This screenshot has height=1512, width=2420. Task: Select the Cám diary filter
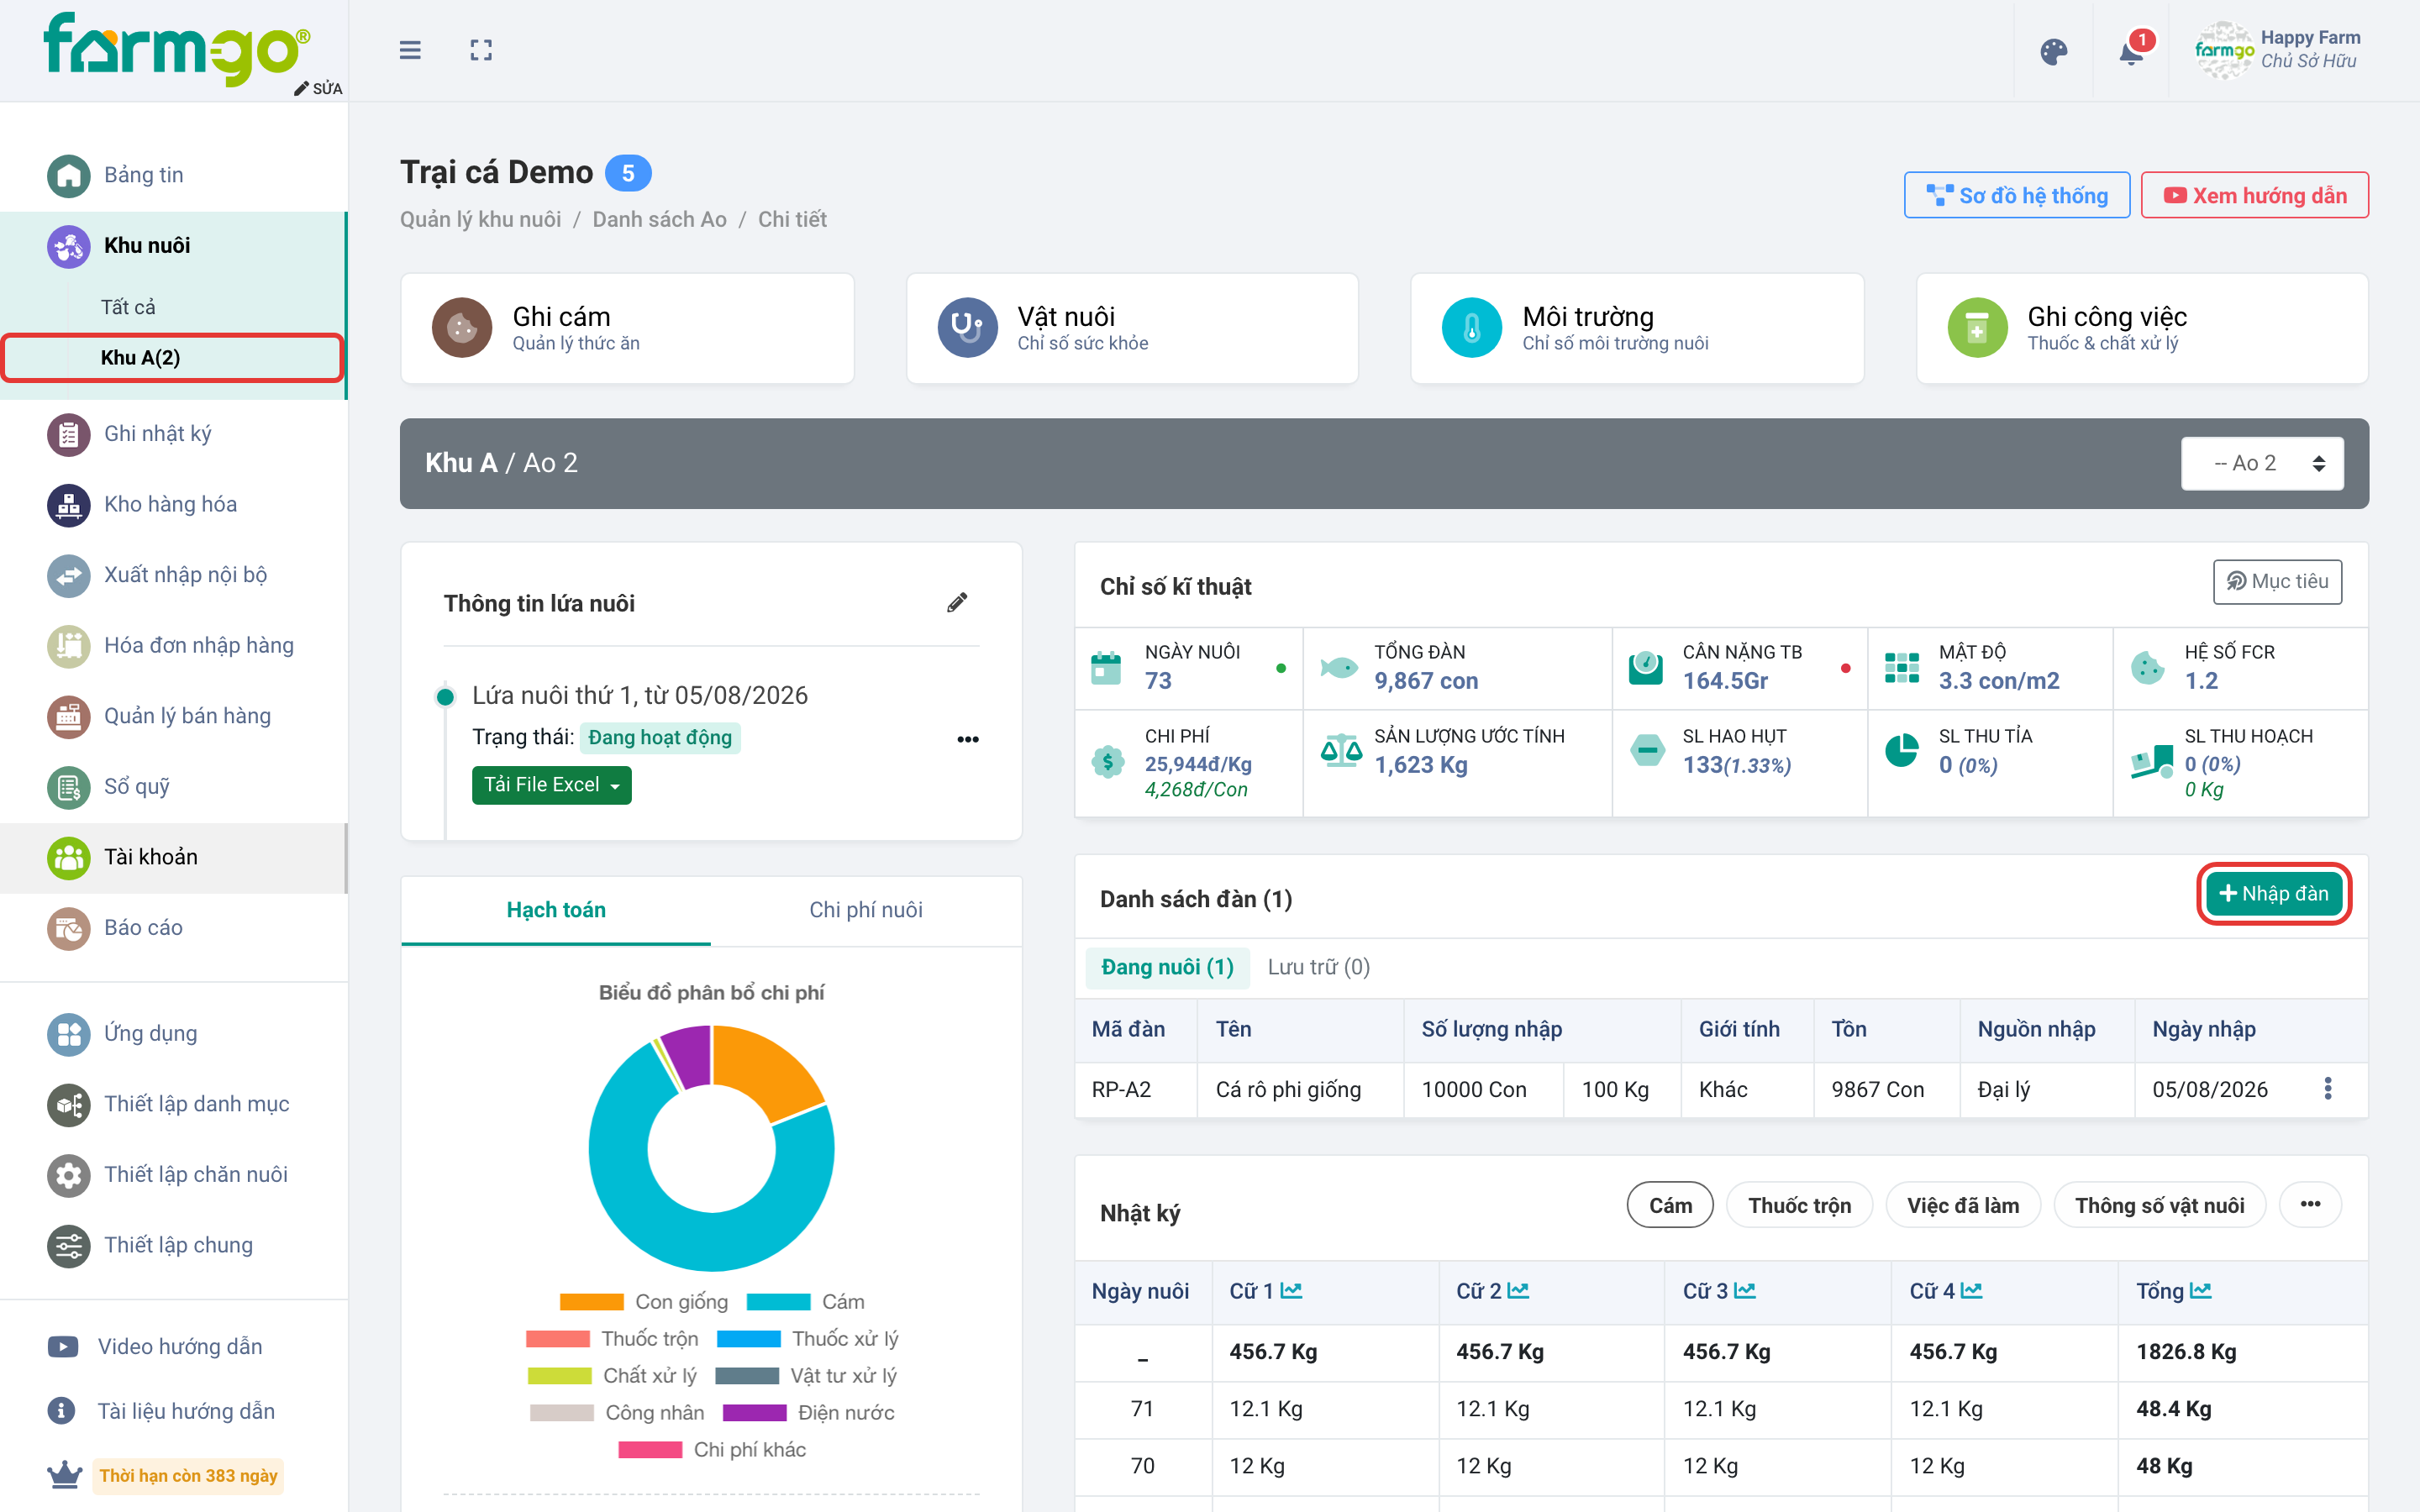coord(1670,1205)
